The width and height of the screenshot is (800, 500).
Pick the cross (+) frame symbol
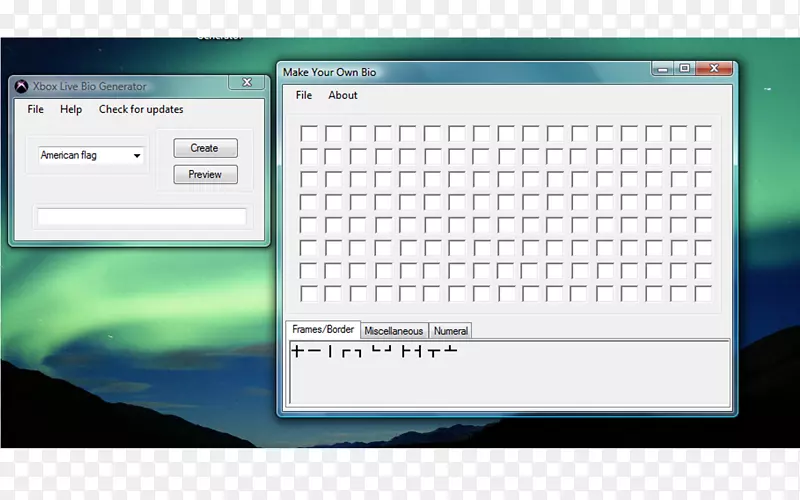tap(297, 351)
